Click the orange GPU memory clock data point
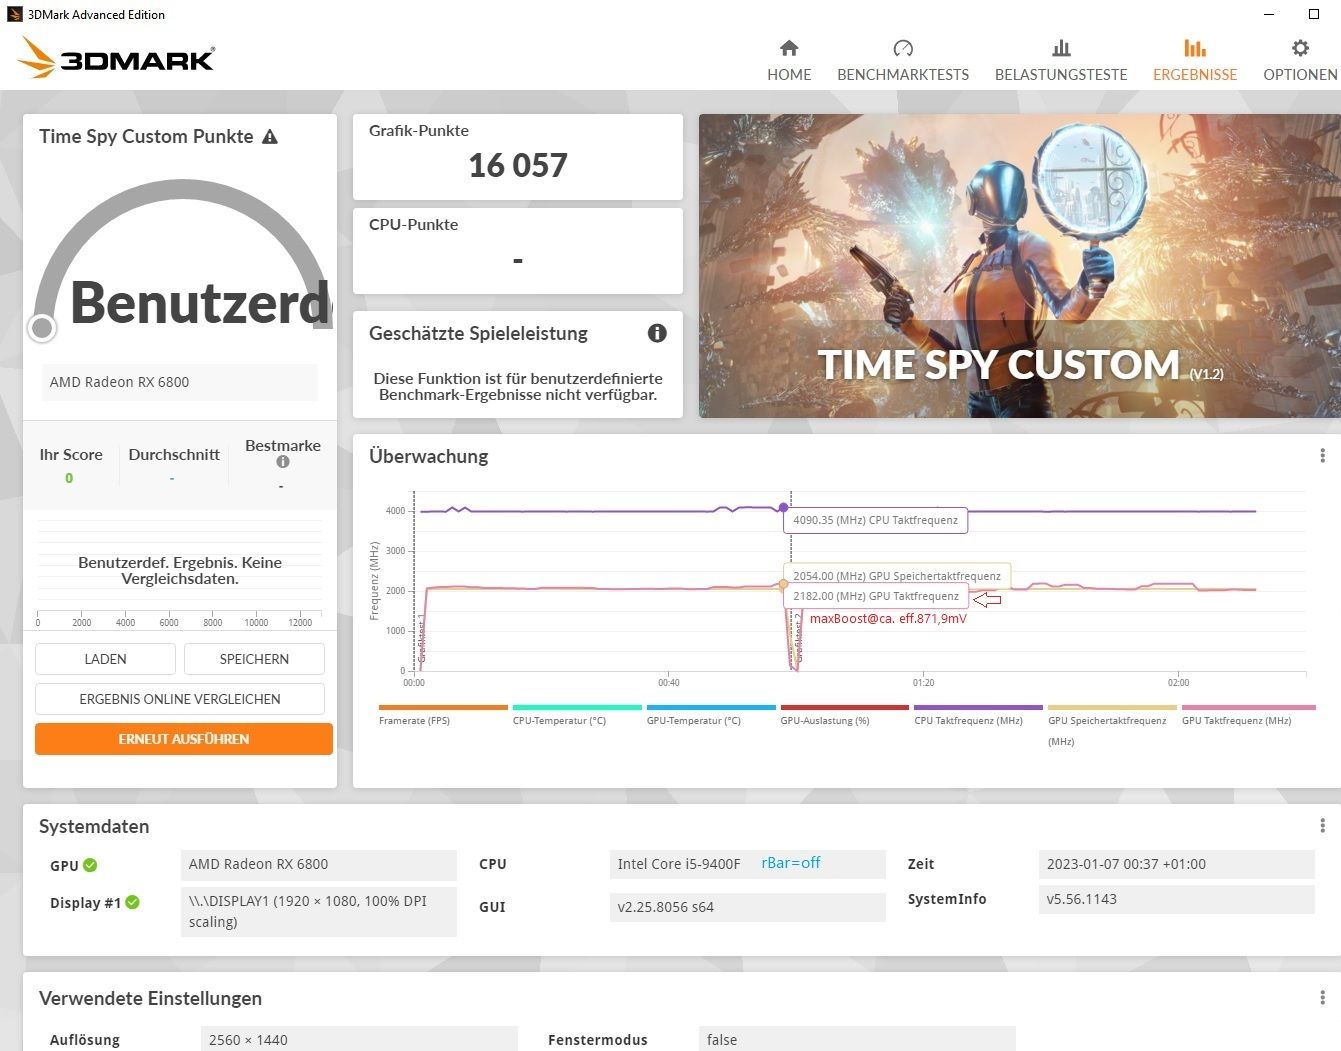 (783, 583)
